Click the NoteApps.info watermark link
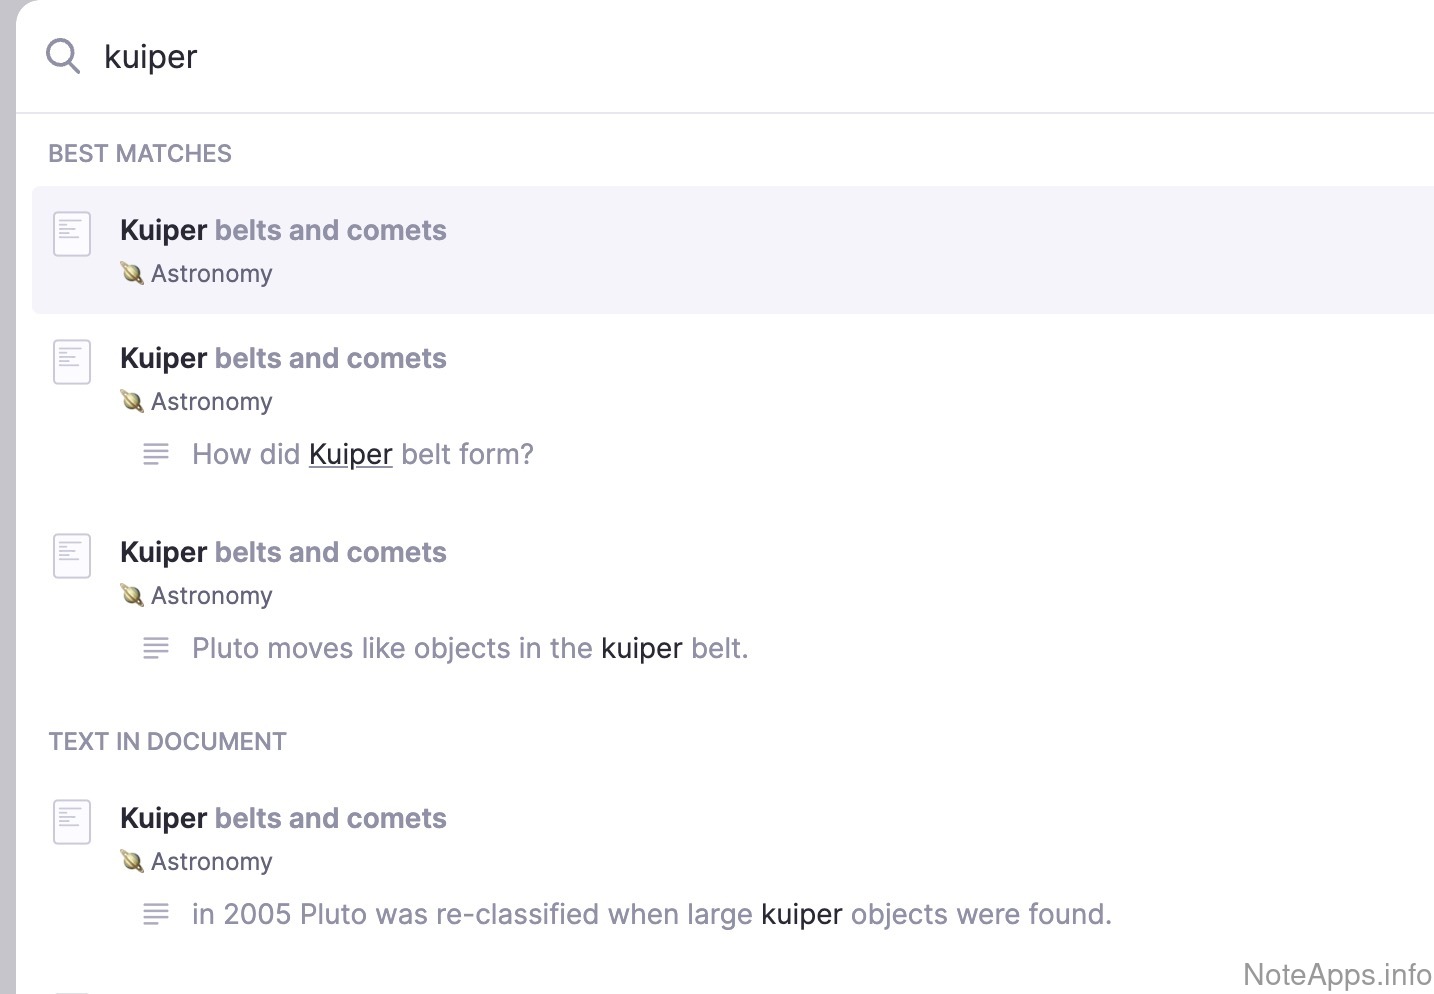The image size is (1434, 994). [1336, 974]
